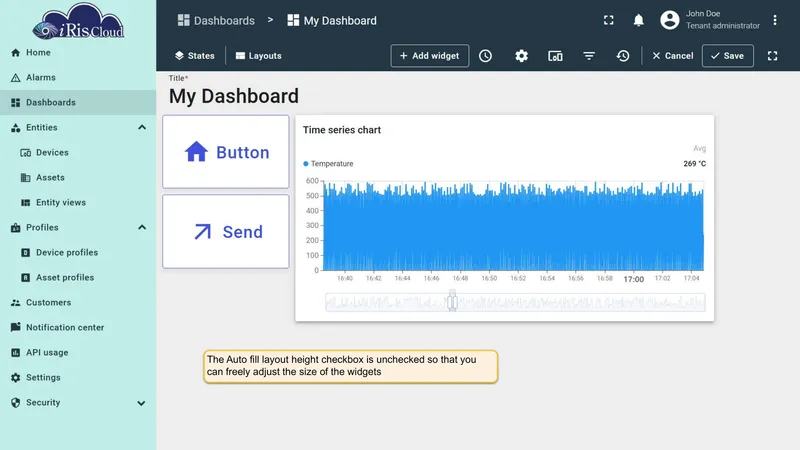Open the user menu three-dot icon
This screenshot has height=450, width=800.
point(774,20)
